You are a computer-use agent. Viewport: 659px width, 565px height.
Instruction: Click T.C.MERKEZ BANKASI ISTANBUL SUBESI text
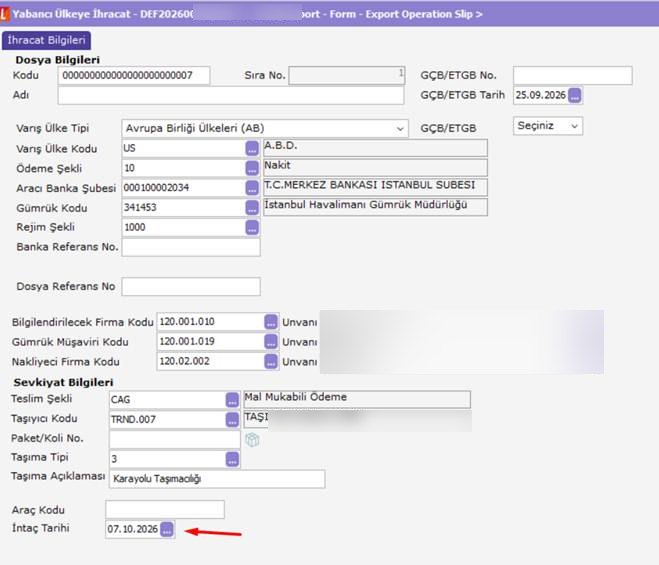(x=370, y=185)
